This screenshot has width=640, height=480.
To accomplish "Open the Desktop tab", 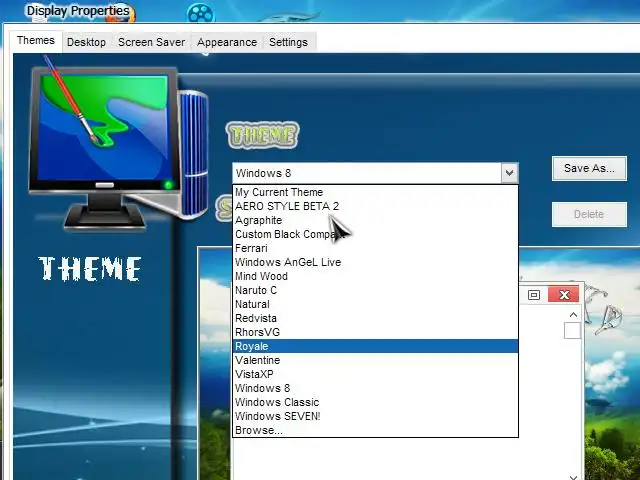I will [86, 42].
